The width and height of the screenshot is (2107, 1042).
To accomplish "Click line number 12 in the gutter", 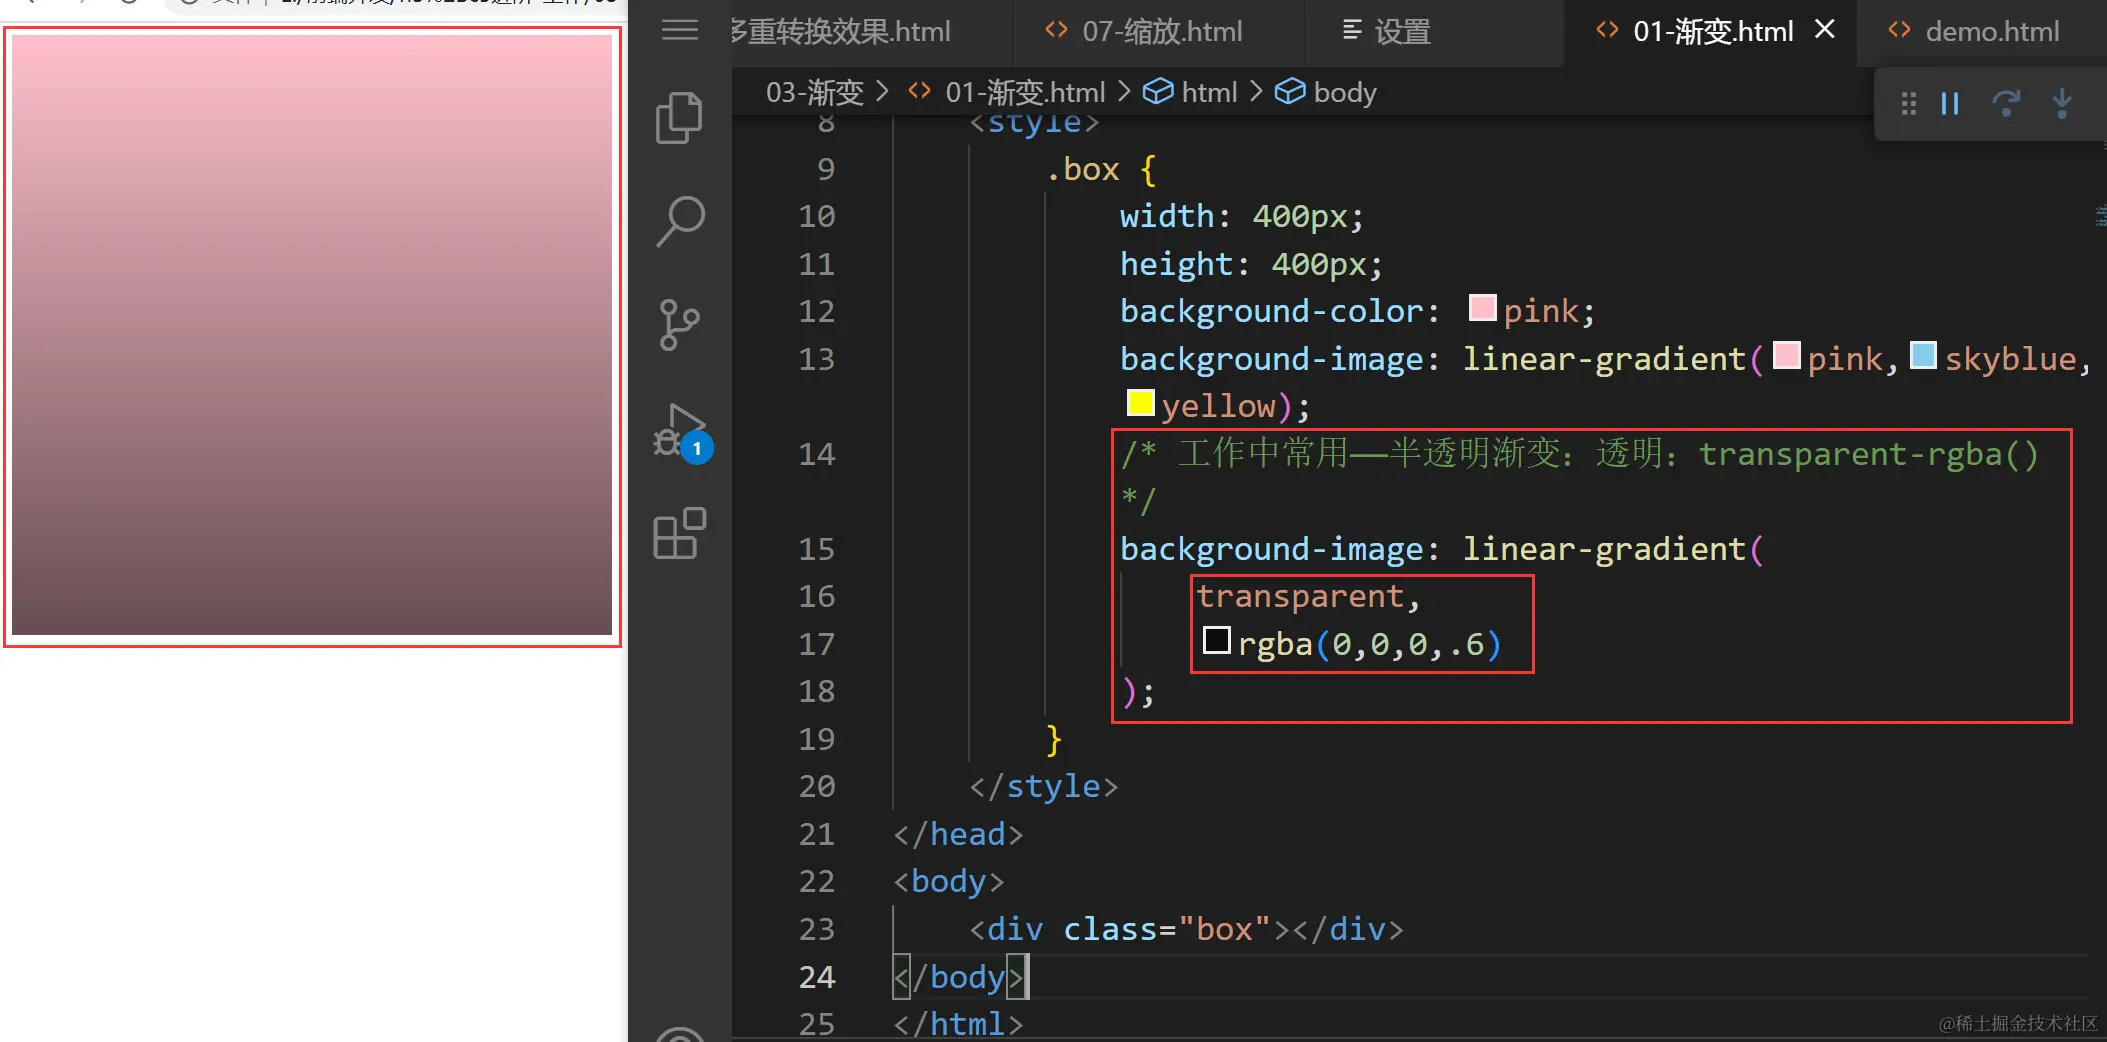I will point(817,311).
